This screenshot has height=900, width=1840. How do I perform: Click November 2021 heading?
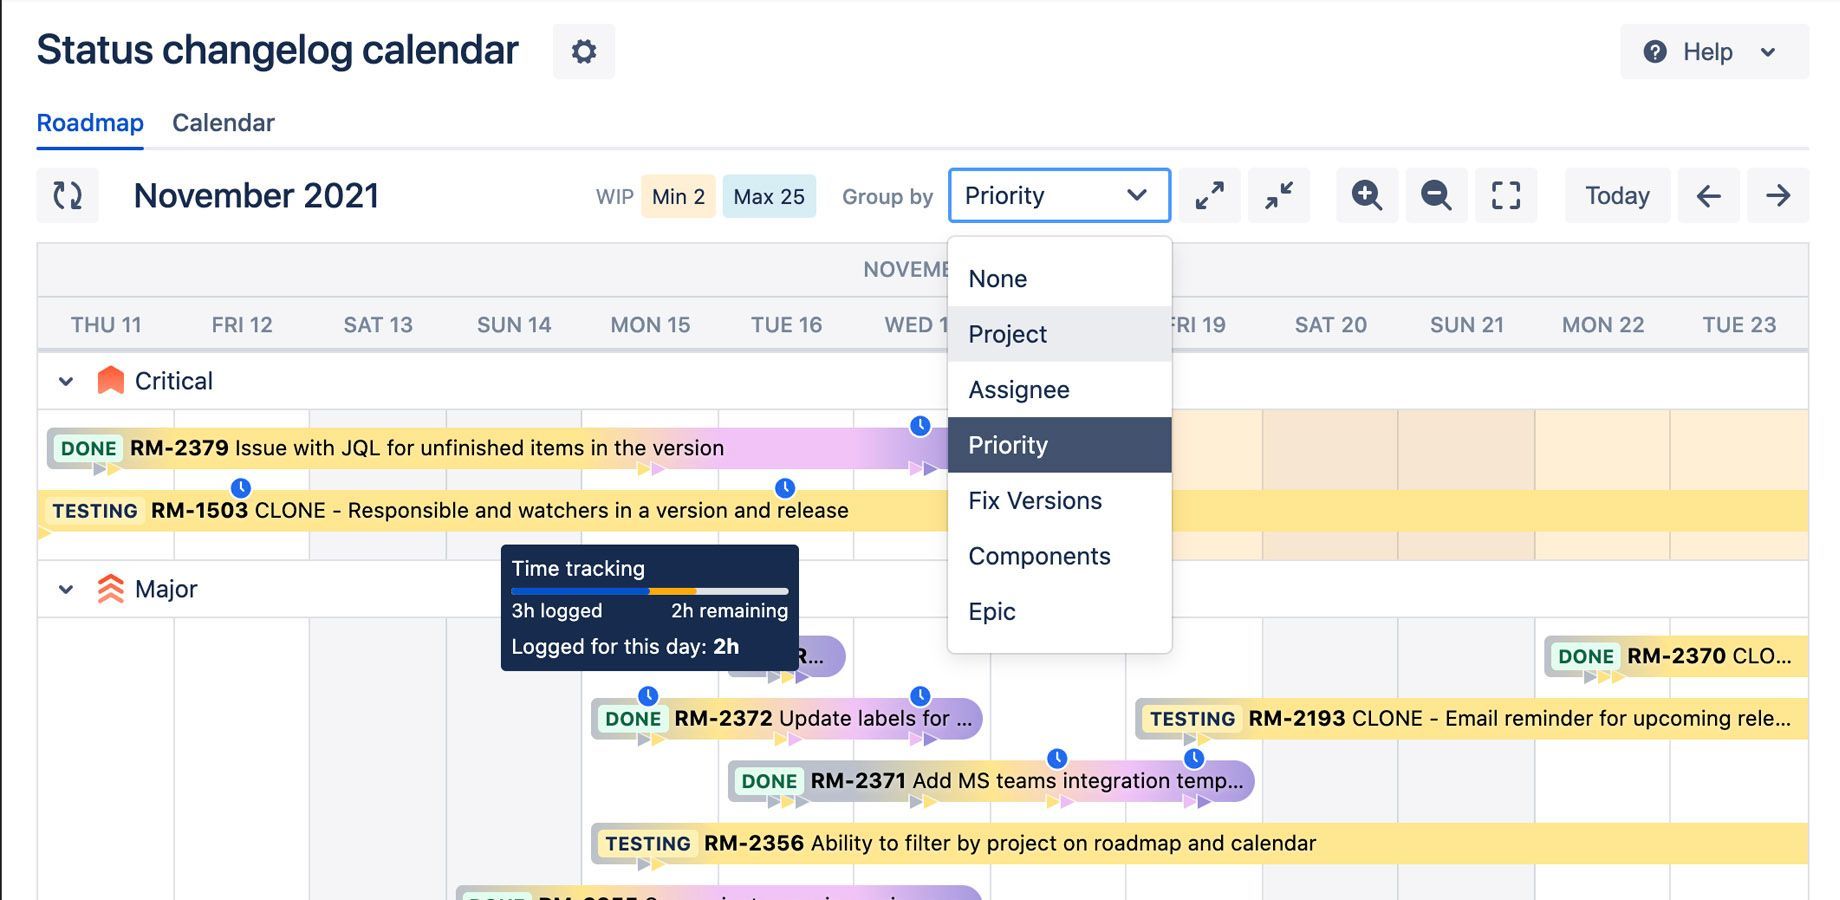257,195
